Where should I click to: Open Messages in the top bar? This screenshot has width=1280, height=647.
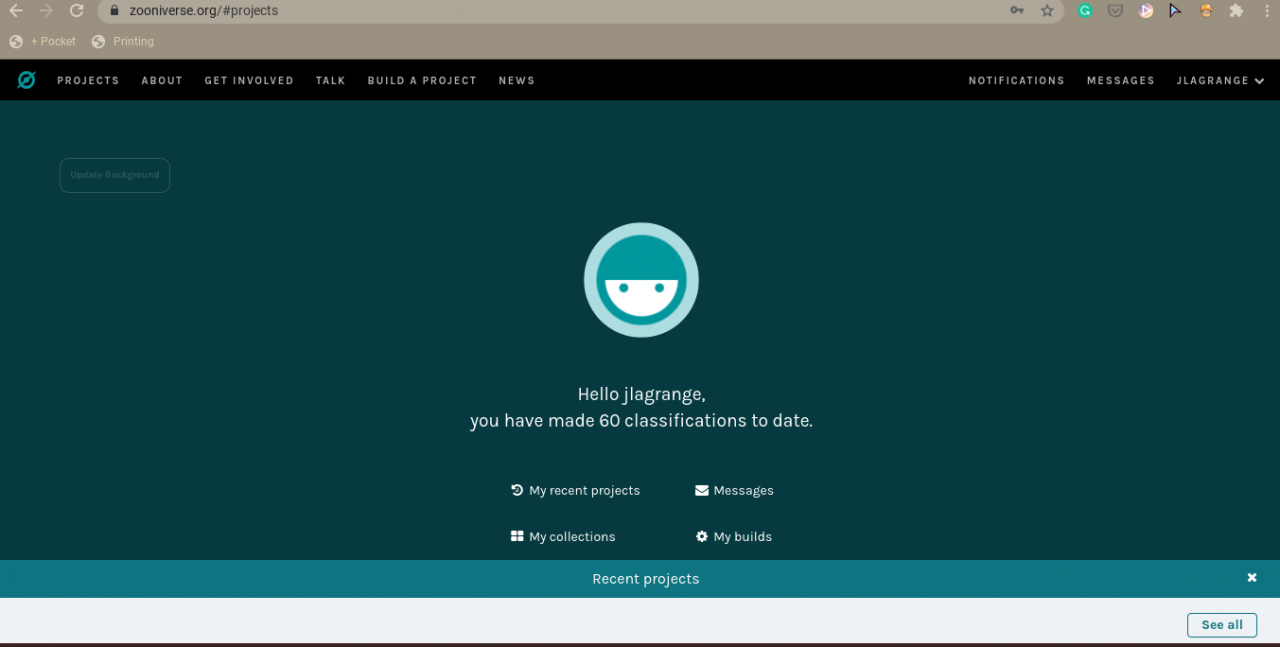[1121, 81]
